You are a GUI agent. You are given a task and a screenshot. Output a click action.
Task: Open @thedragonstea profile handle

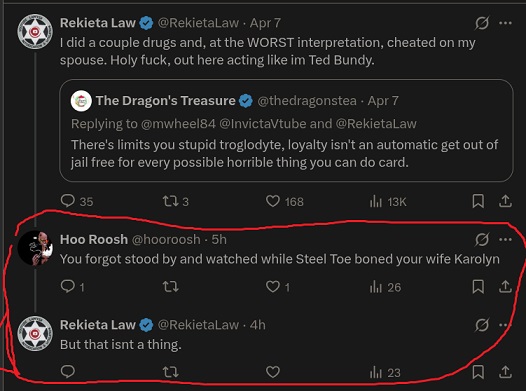click(307, 101)
